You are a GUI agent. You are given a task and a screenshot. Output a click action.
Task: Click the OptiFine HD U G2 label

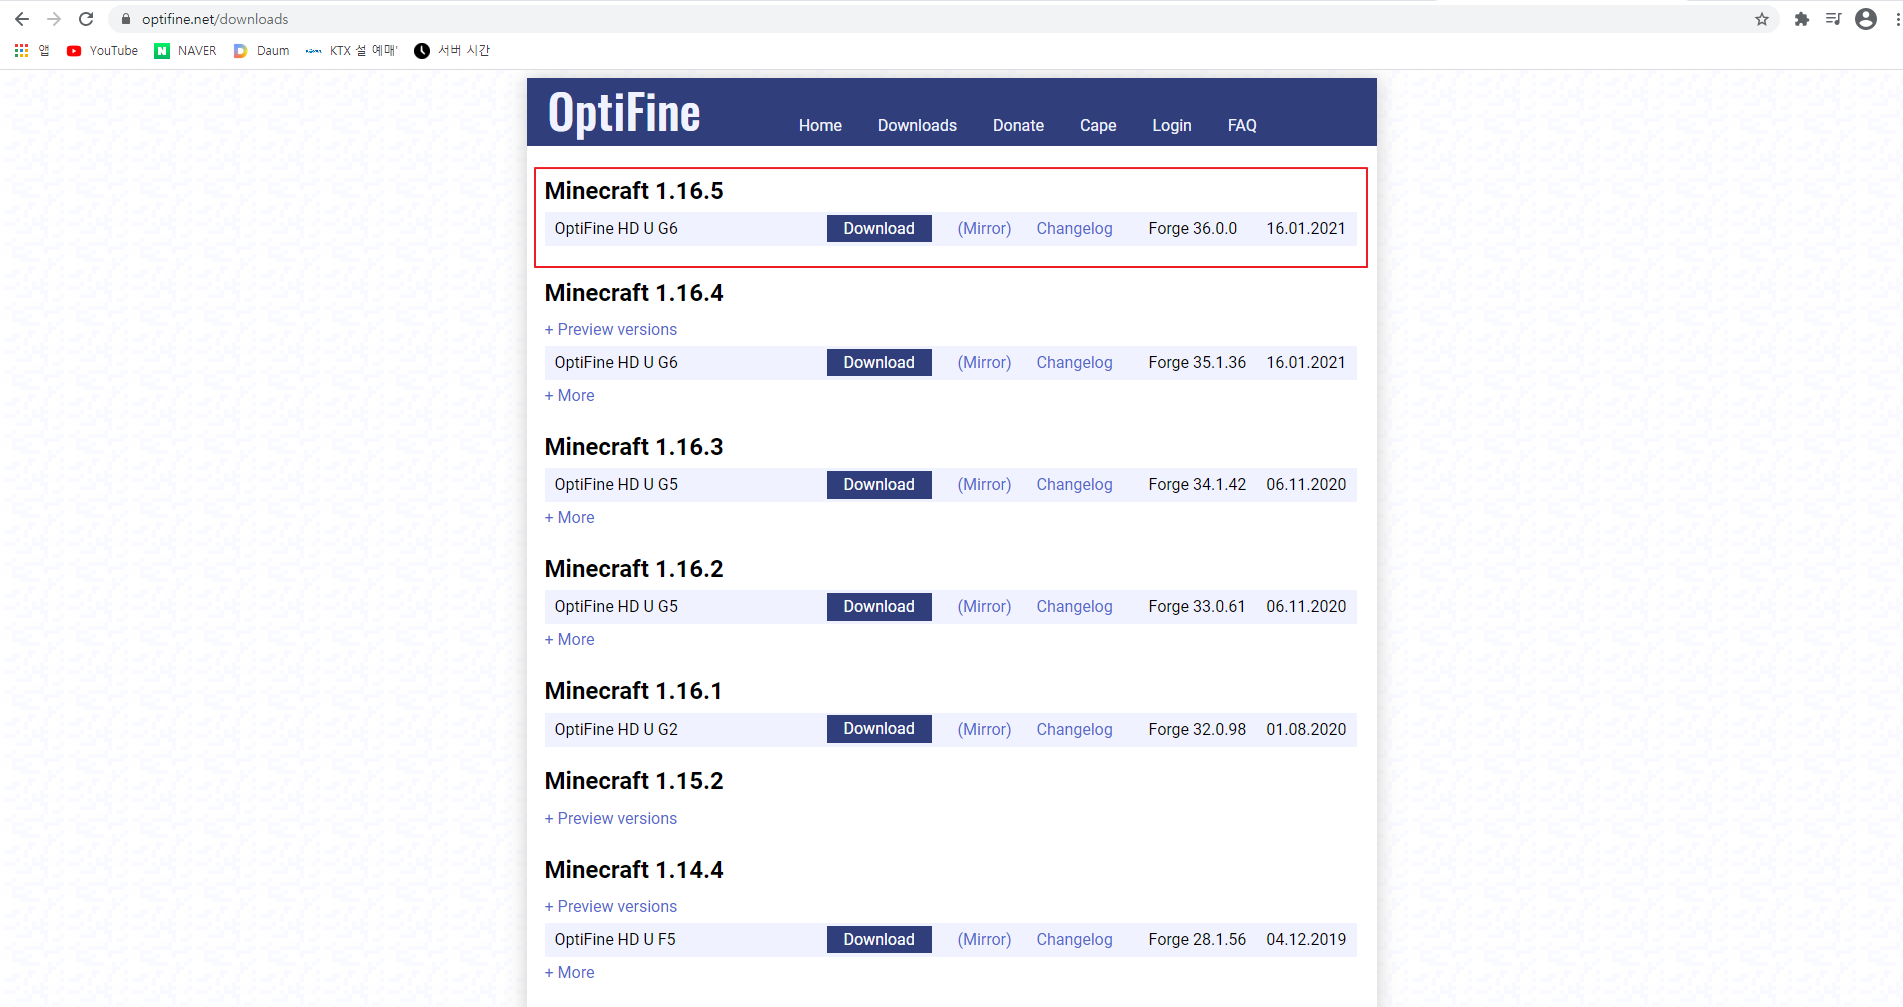click(x=616, y=729)
